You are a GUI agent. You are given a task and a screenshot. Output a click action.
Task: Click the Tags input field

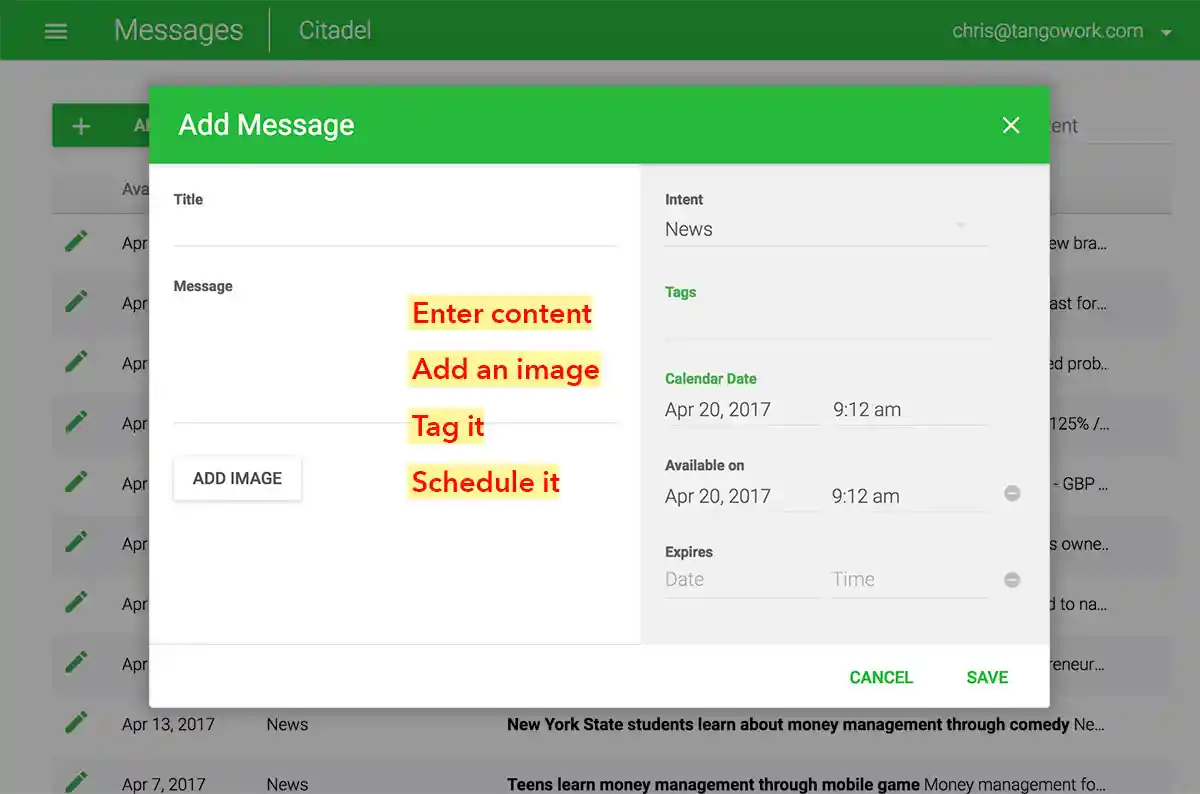click(826, 322)
